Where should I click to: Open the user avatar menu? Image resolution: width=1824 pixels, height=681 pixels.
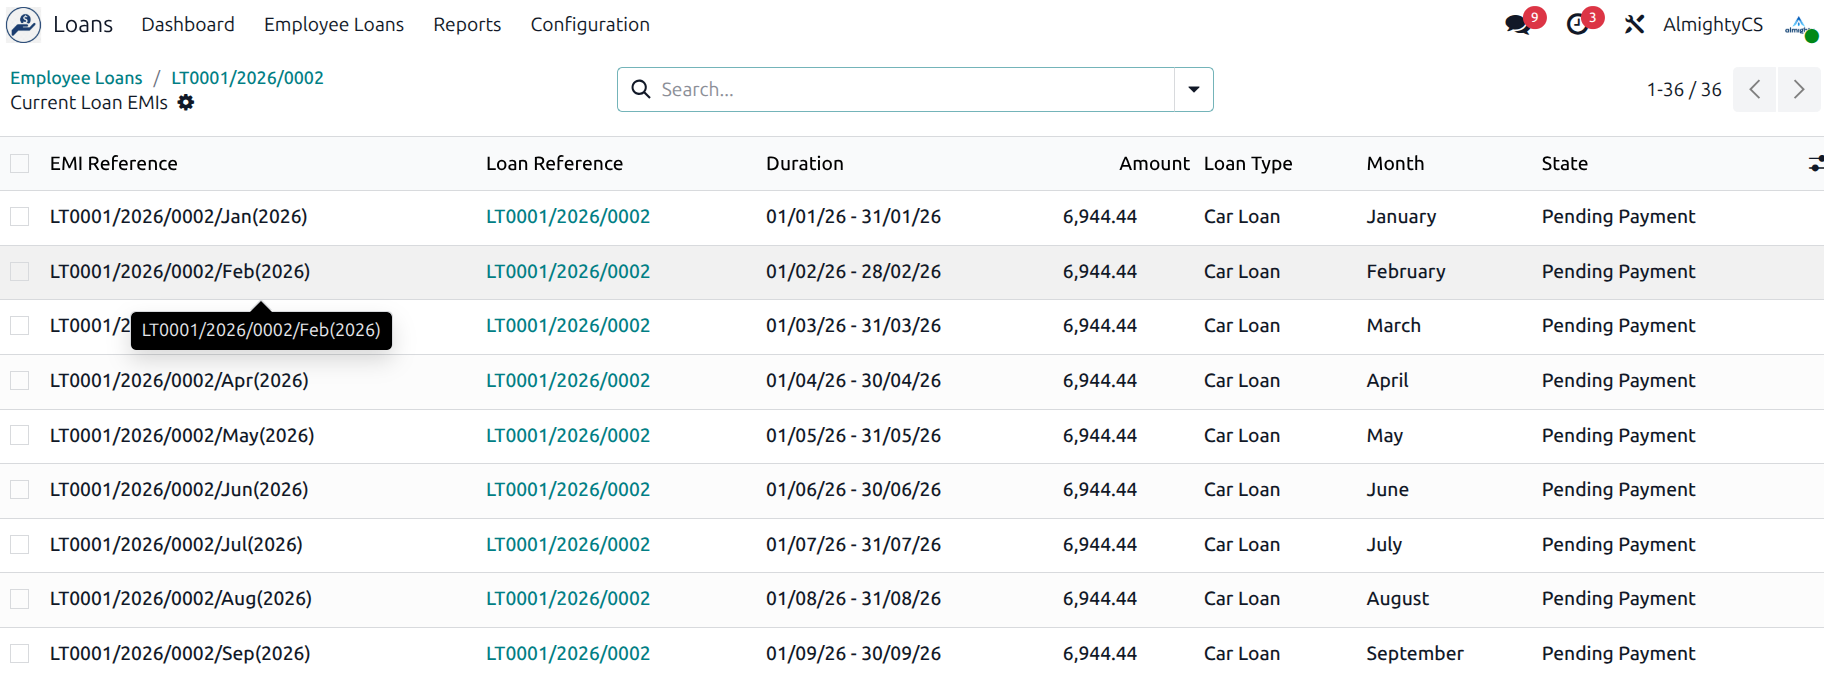tap(1800, 26)
